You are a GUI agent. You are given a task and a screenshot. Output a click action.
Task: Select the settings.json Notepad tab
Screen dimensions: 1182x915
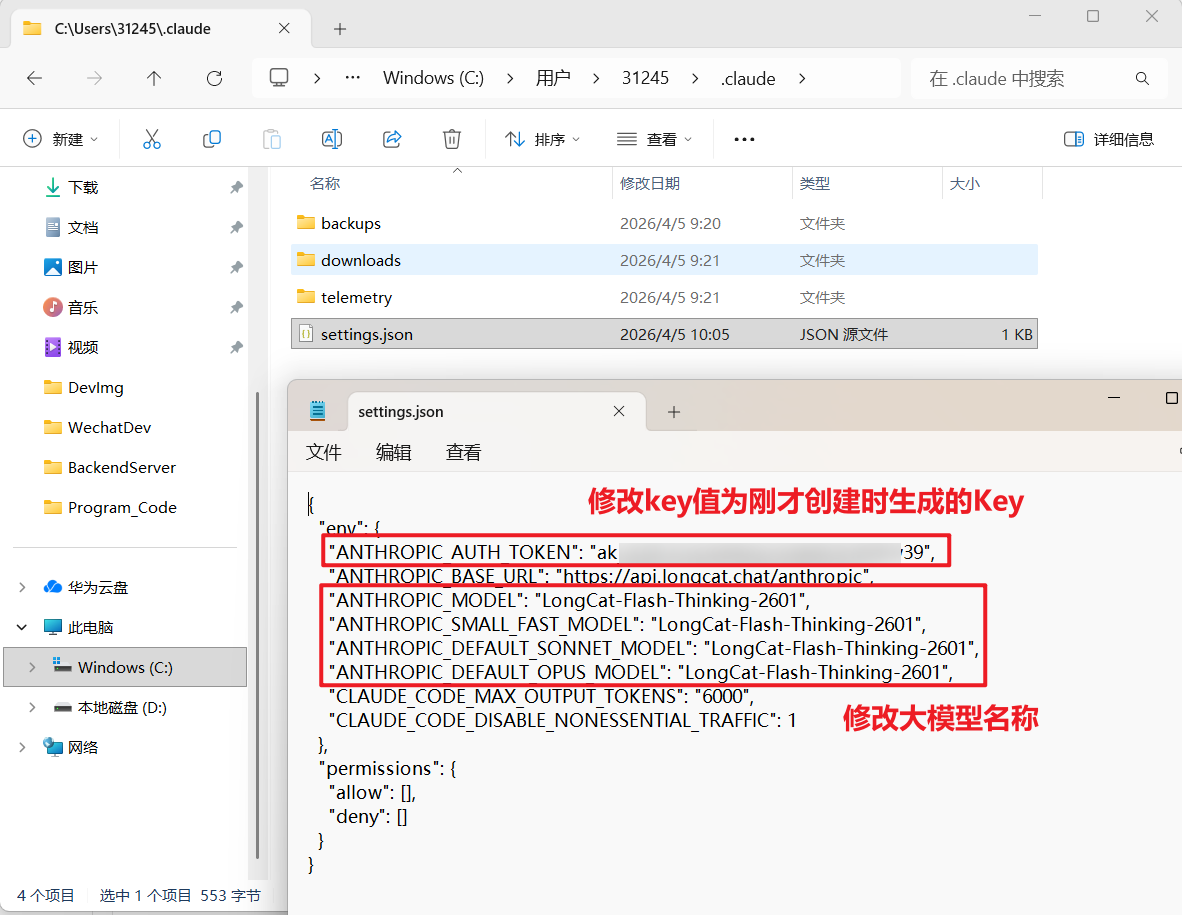(x=496, y=412)
